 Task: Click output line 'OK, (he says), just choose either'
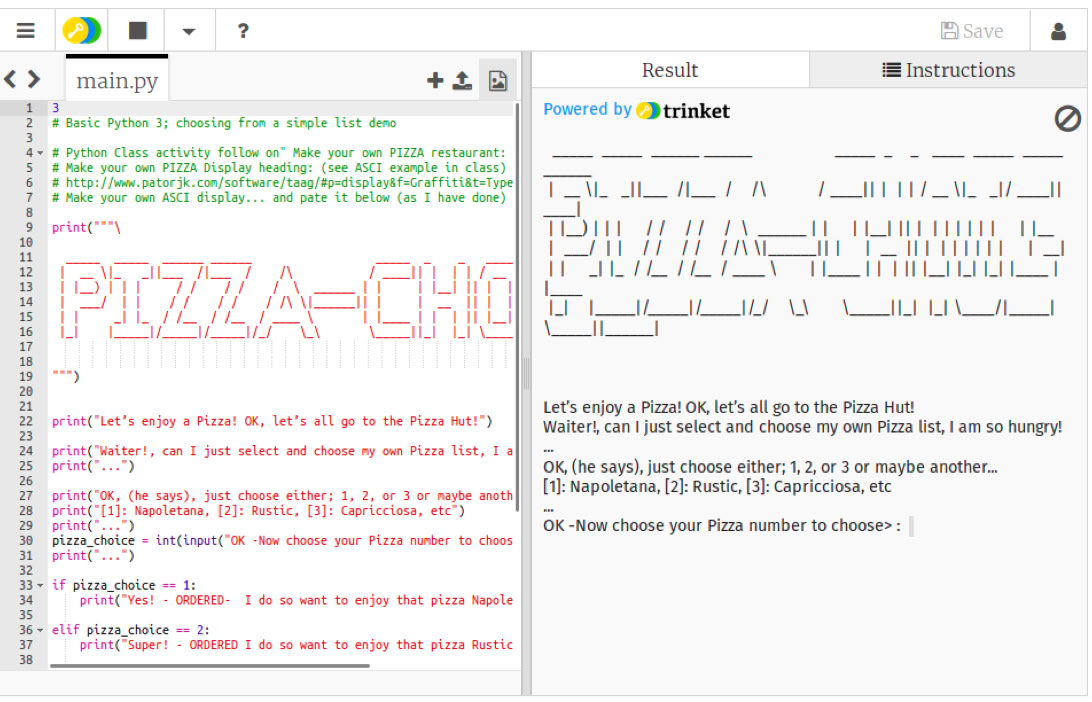(x=770, y=467)
